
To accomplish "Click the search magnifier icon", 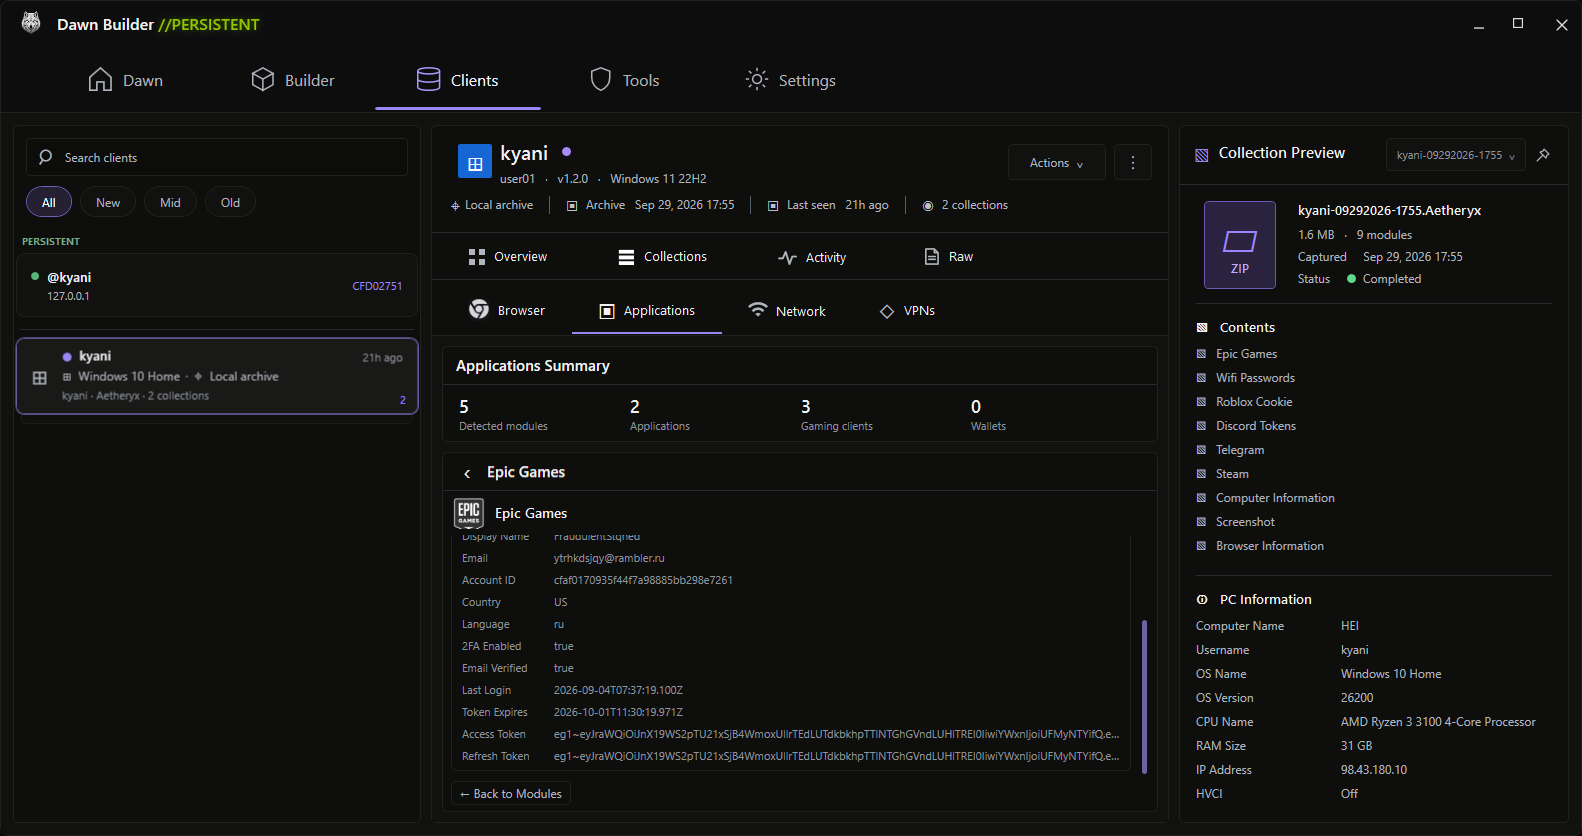I will click(45, 157).
